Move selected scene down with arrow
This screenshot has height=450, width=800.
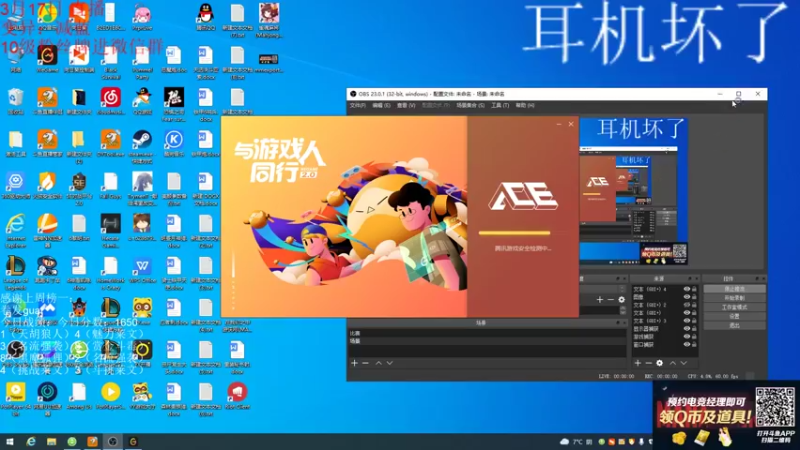coord(390,363)
